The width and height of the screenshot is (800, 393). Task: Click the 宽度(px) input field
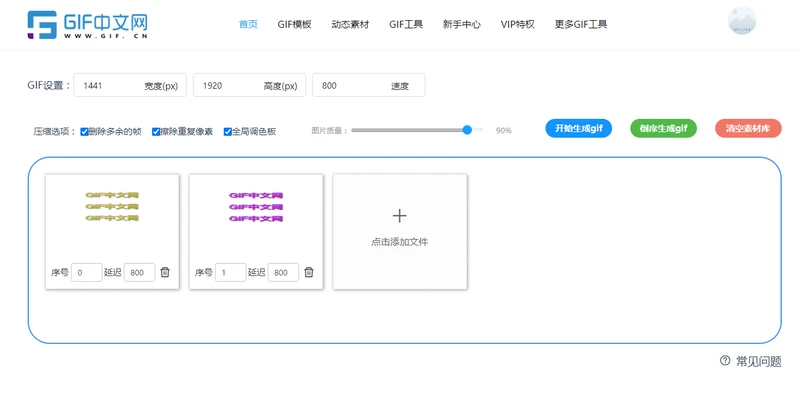130,85
